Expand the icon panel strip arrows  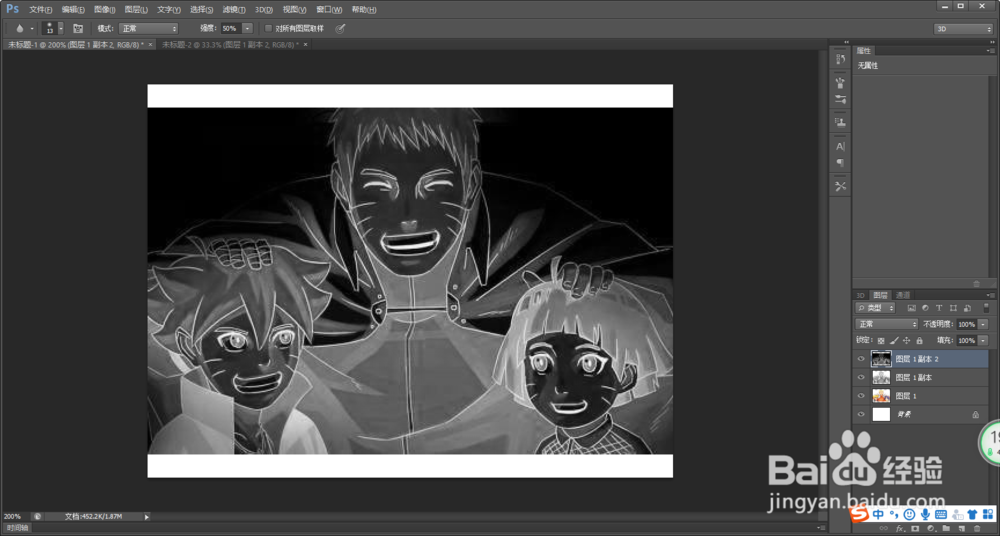(x=846, y=41)
